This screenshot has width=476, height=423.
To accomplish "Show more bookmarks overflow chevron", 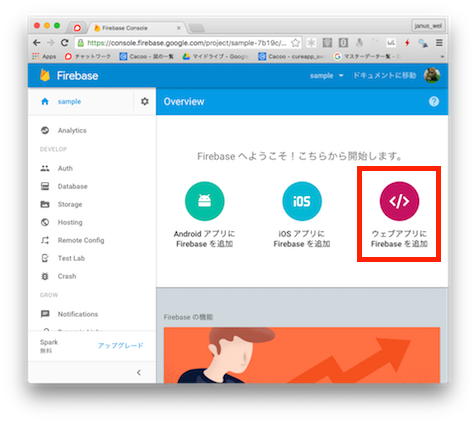I will pos(442,57).
